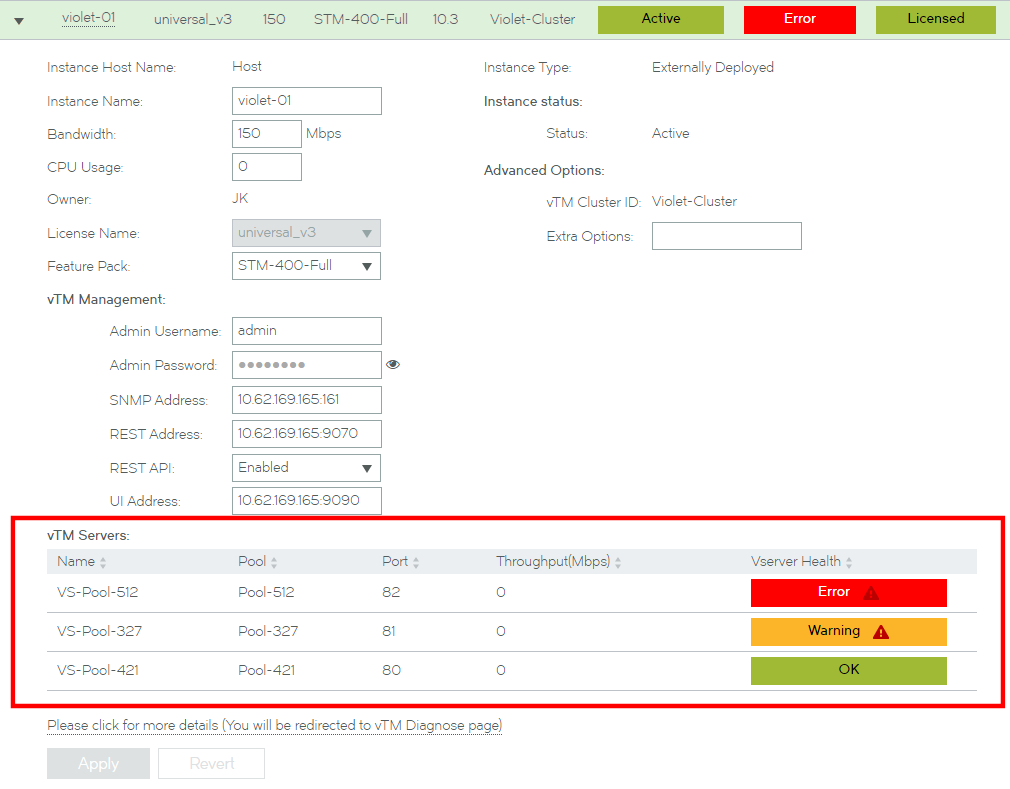Viewport: 1010px width, 789px height.
Task: Show the admin password with eye icon
Action: pos(393,365)
